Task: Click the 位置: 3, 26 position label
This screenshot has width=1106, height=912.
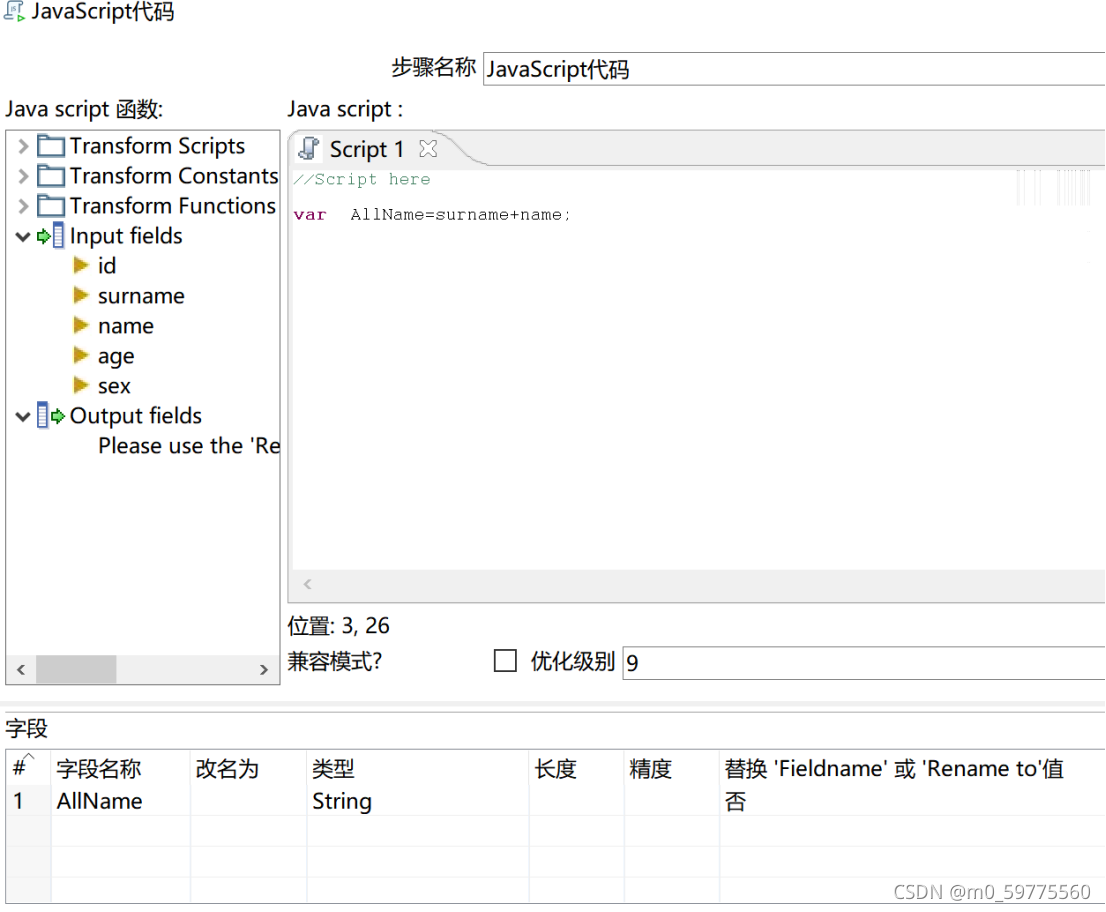Action: pos(338,626)
